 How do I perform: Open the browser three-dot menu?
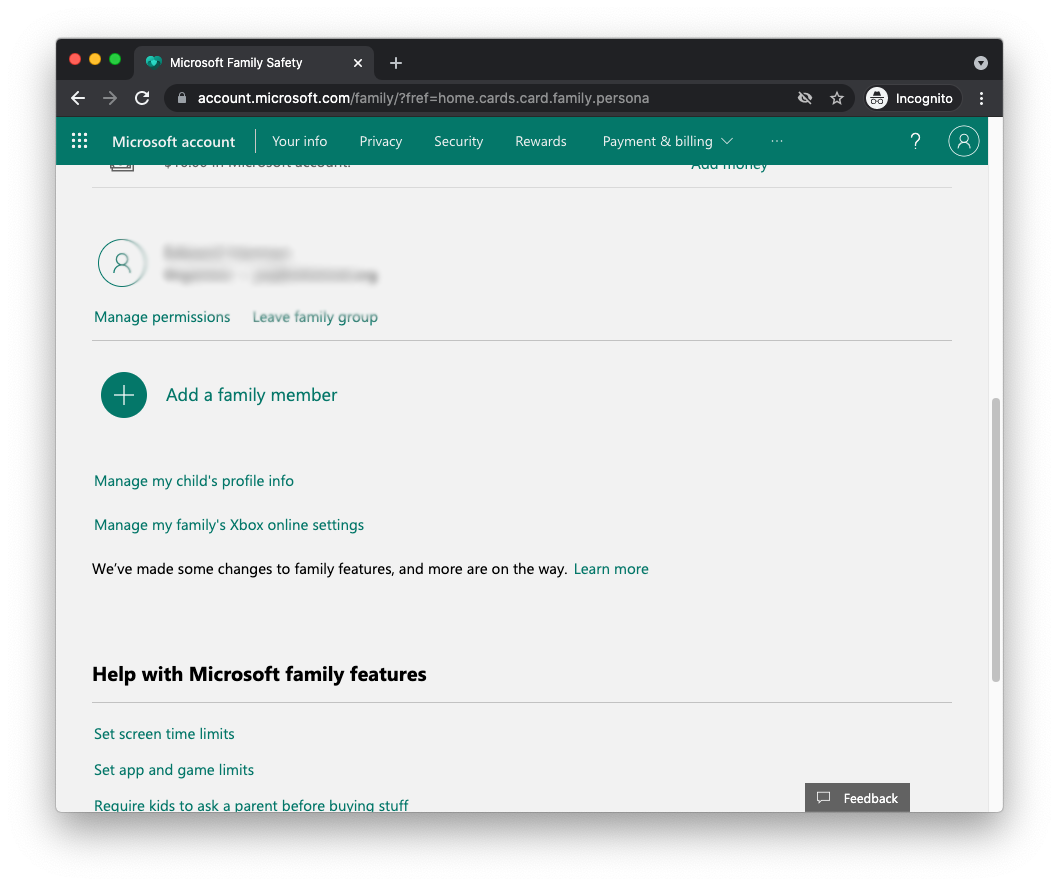tap(981, 98)
